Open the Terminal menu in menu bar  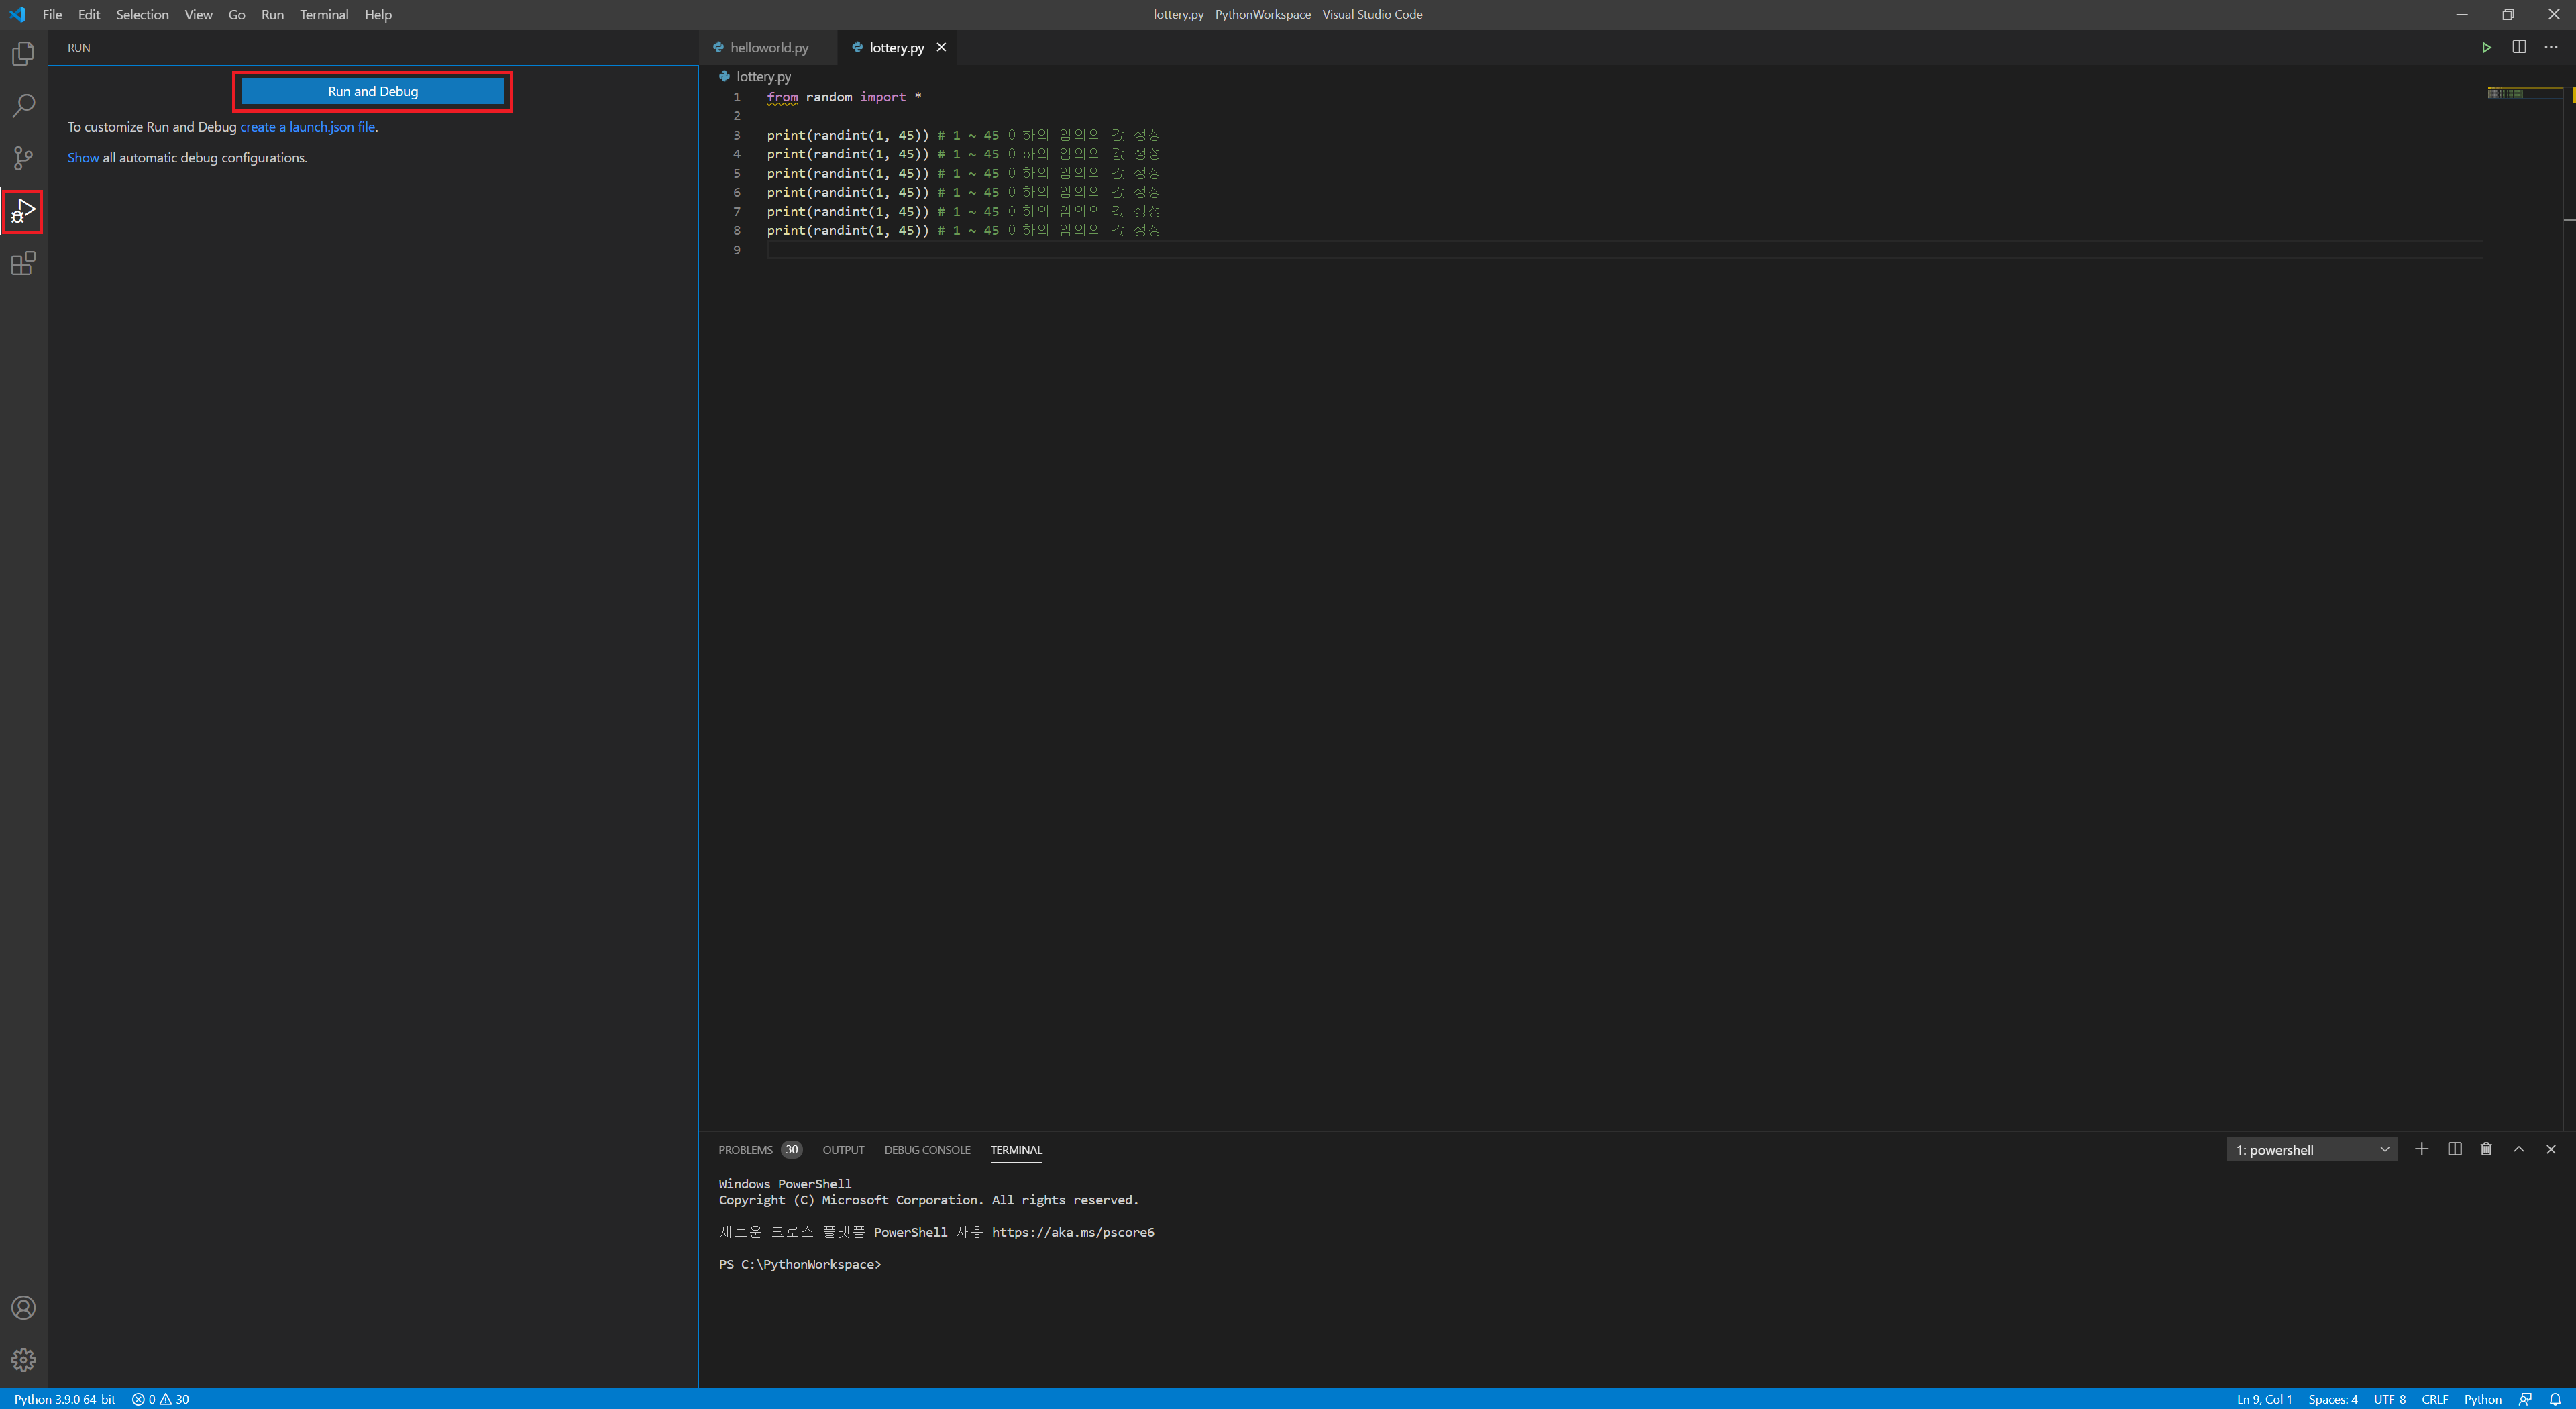323,15
